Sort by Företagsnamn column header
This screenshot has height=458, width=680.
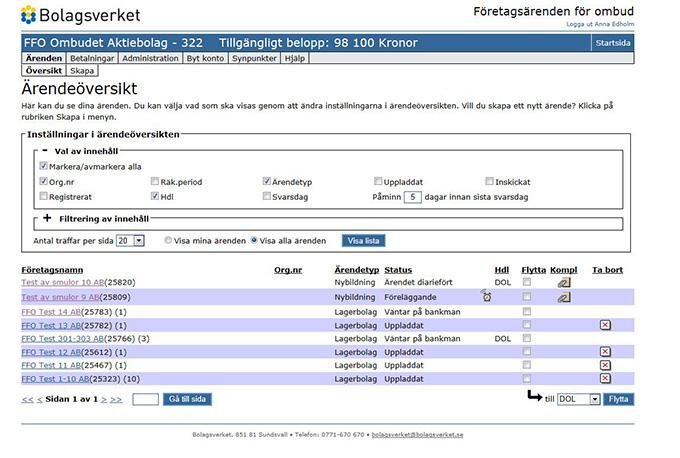52,270
